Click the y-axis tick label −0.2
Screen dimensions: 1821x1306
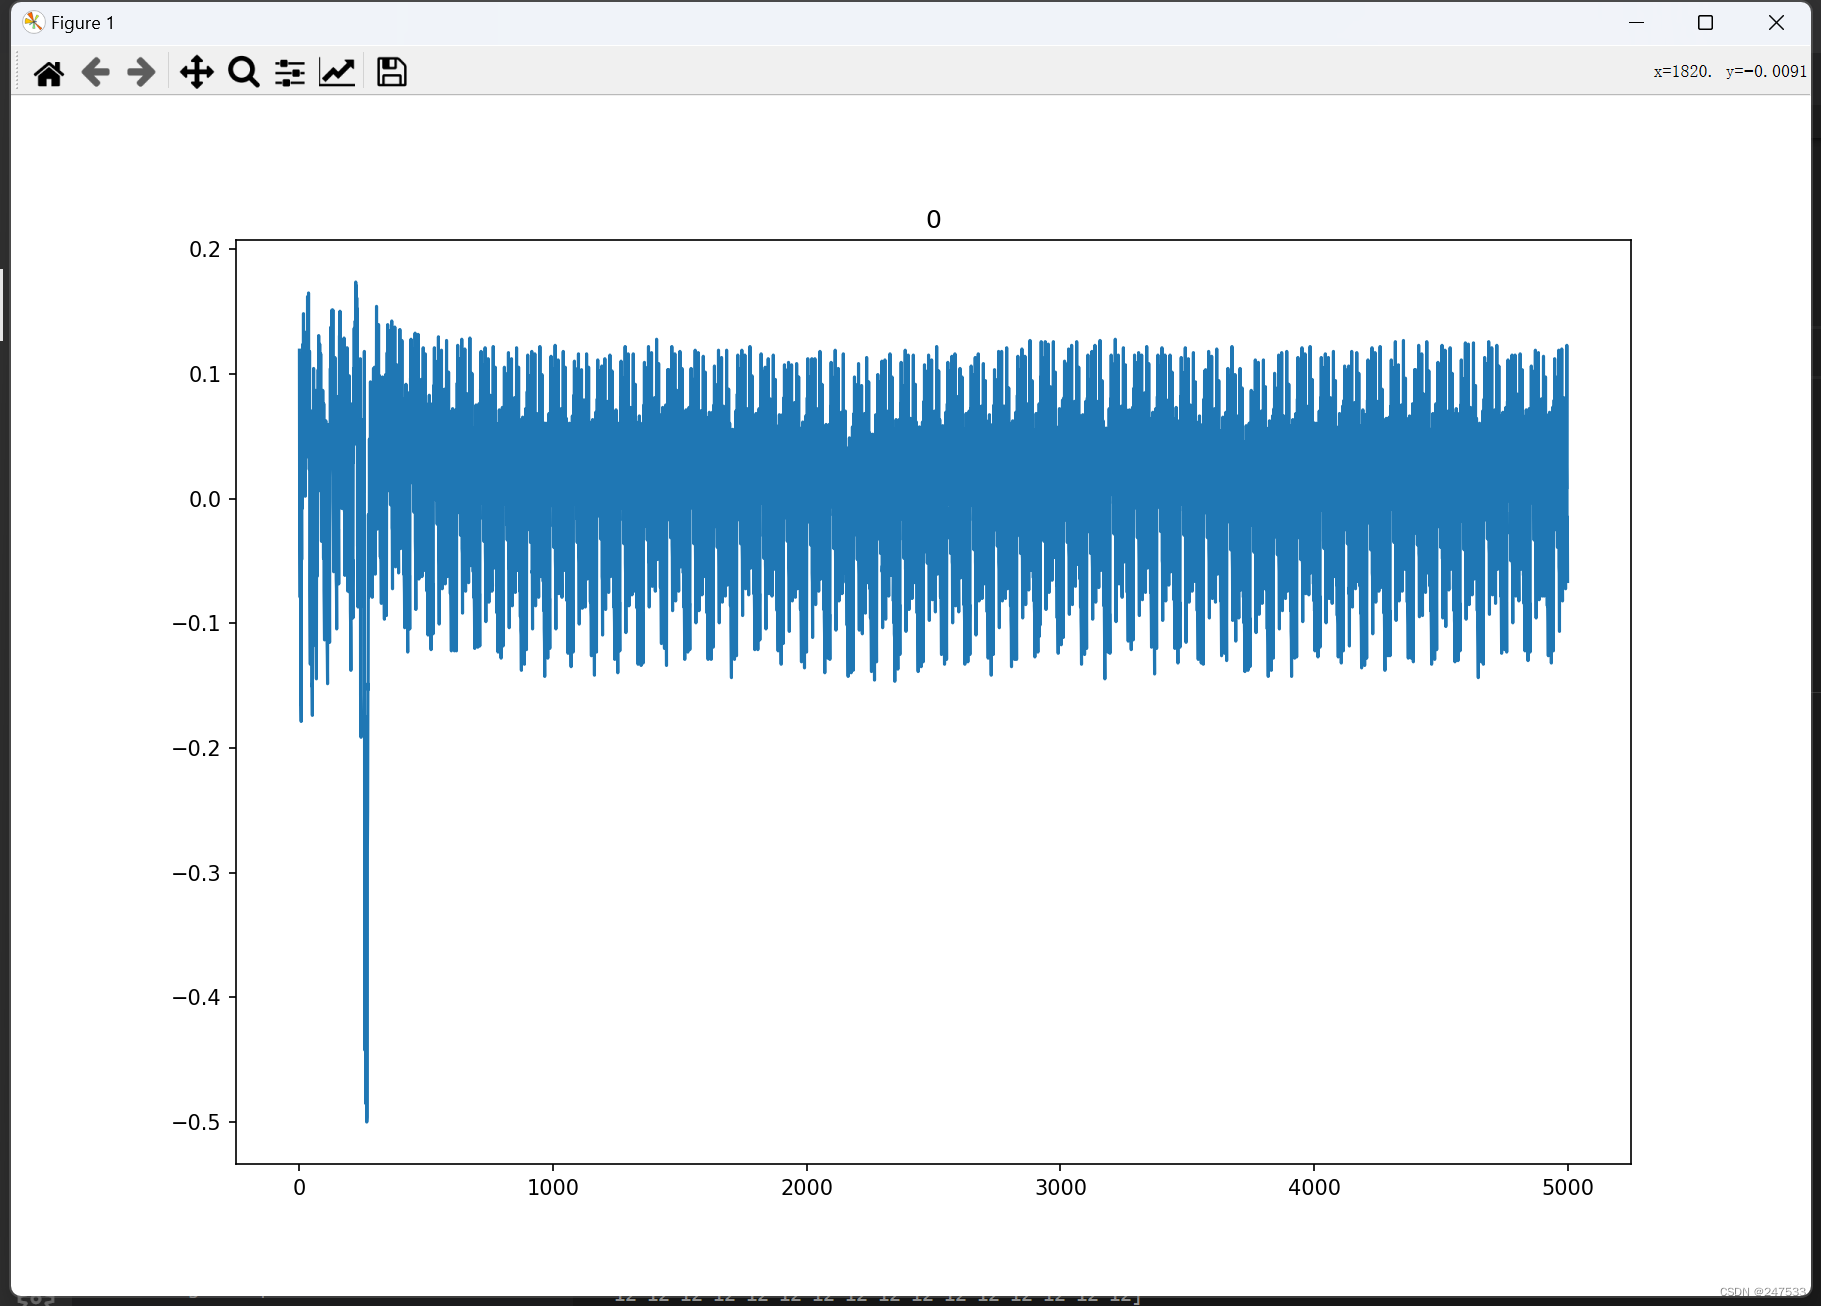(197, 748)
